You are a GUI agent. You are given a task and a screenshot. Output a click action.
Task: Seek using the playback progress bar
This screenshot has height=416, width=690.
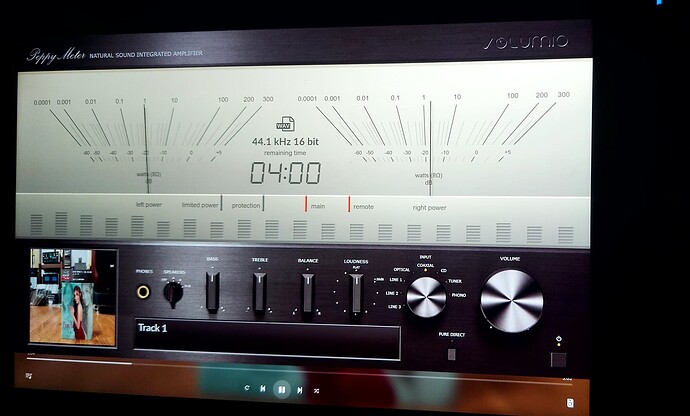(299, 371)
